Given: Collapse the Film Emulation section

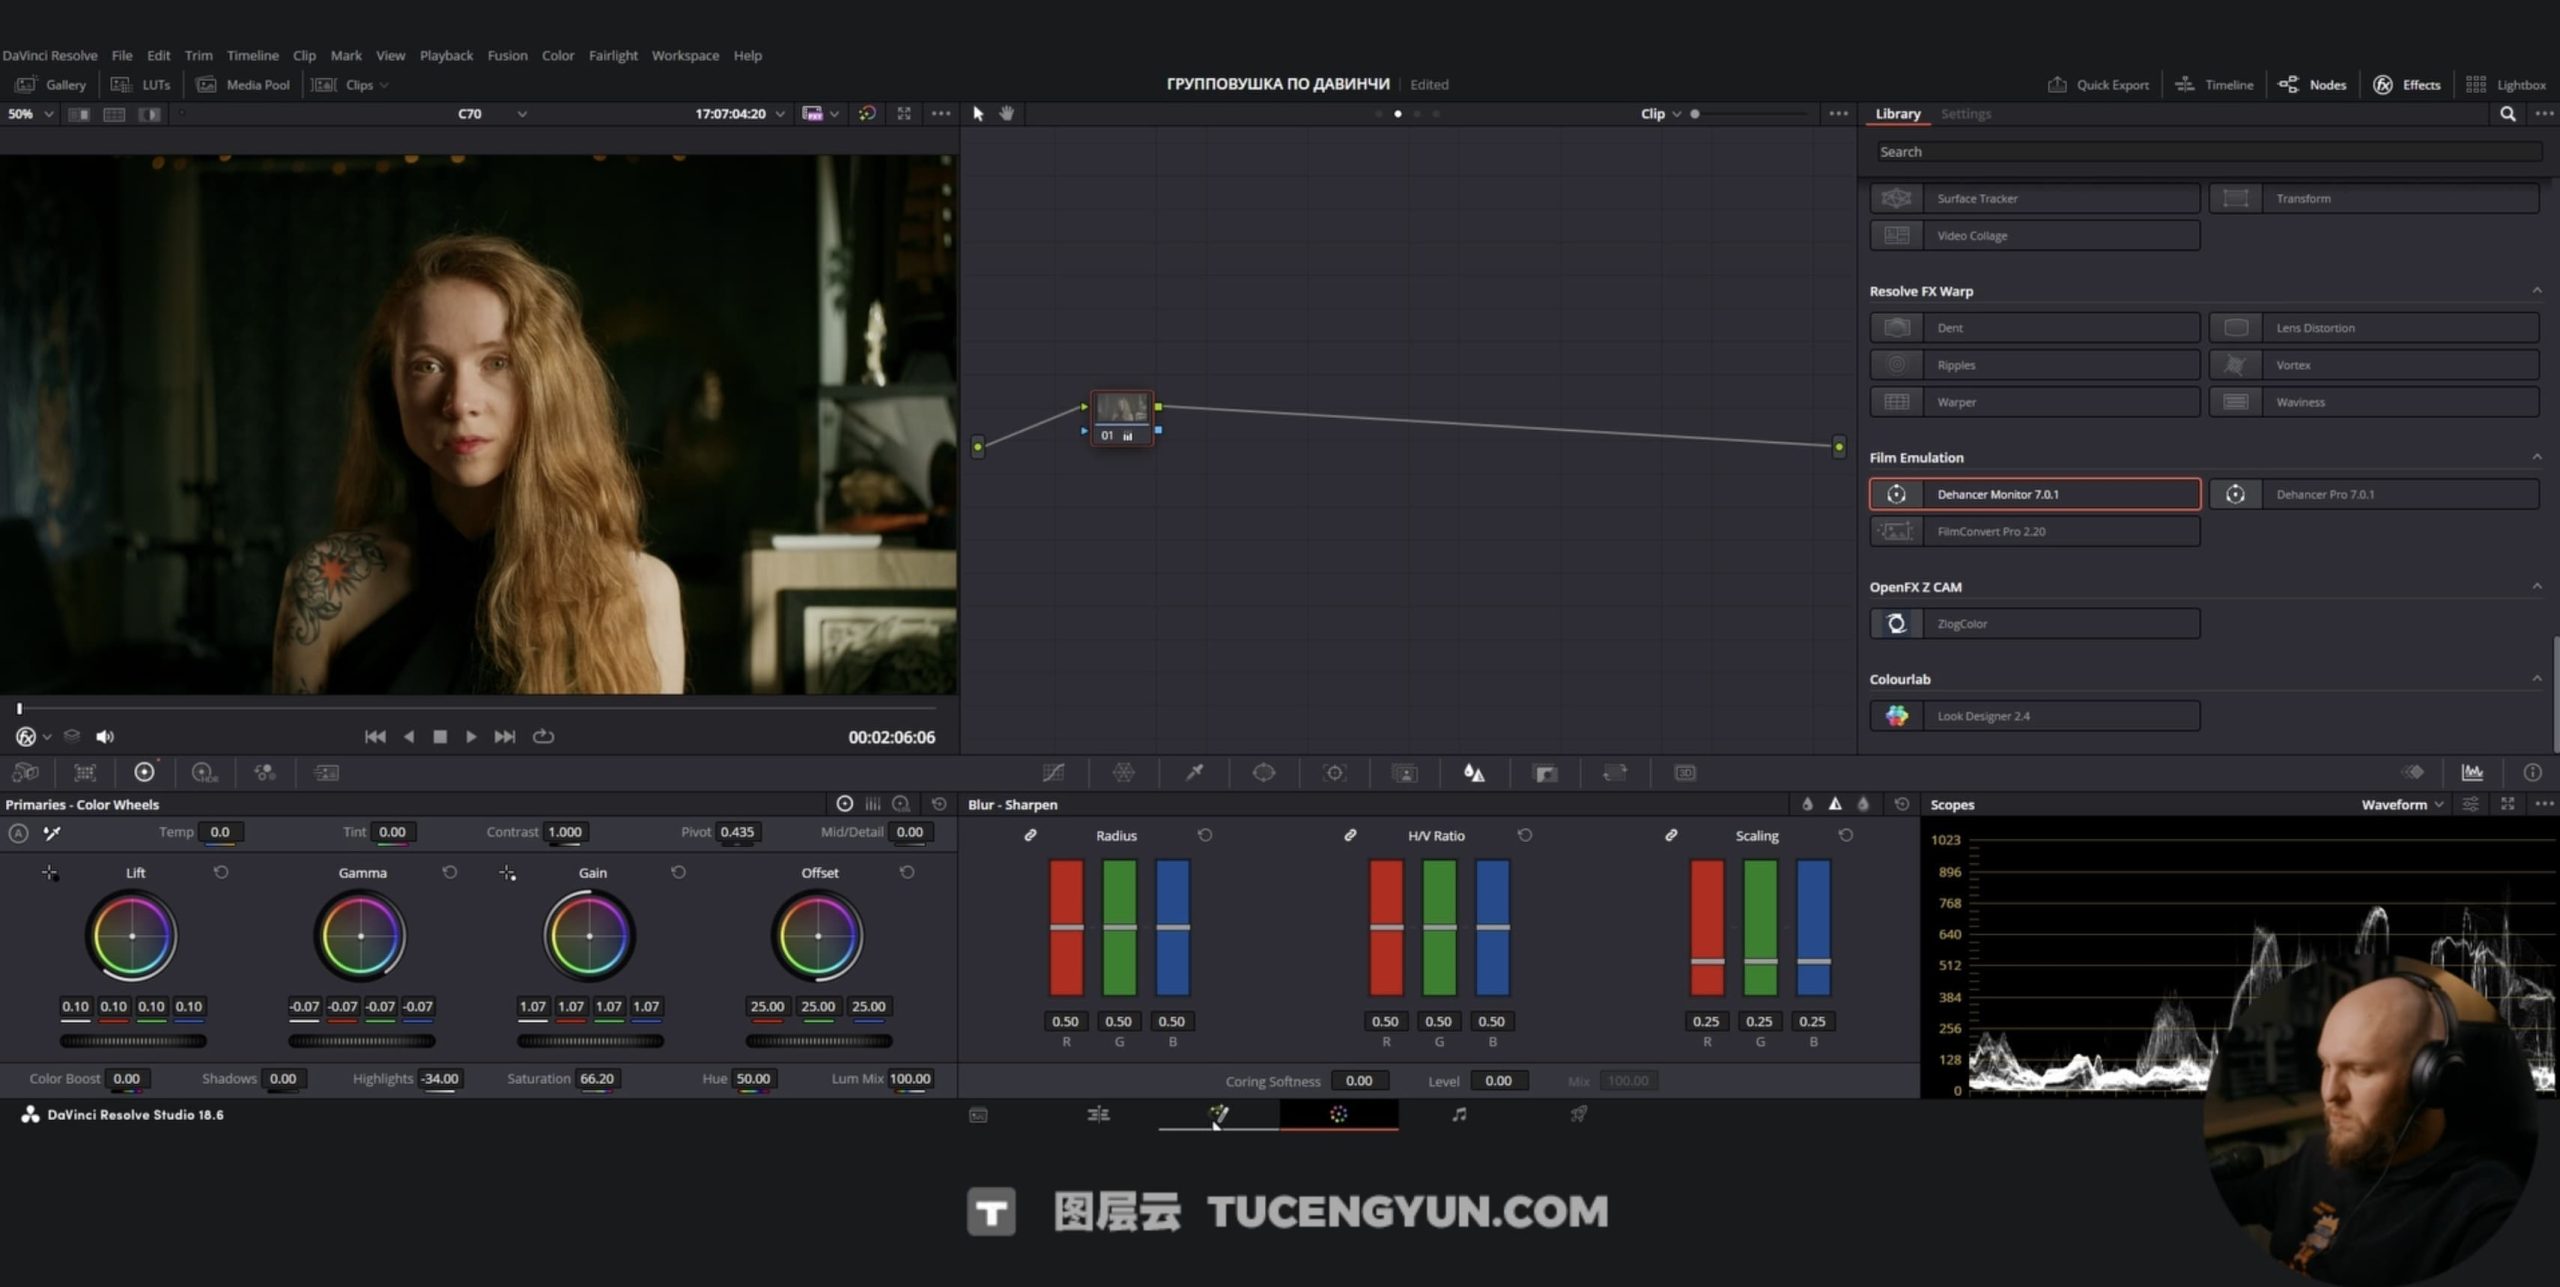Looking at the screenshot, I should pyautogui.click(x=2536, y=457).
